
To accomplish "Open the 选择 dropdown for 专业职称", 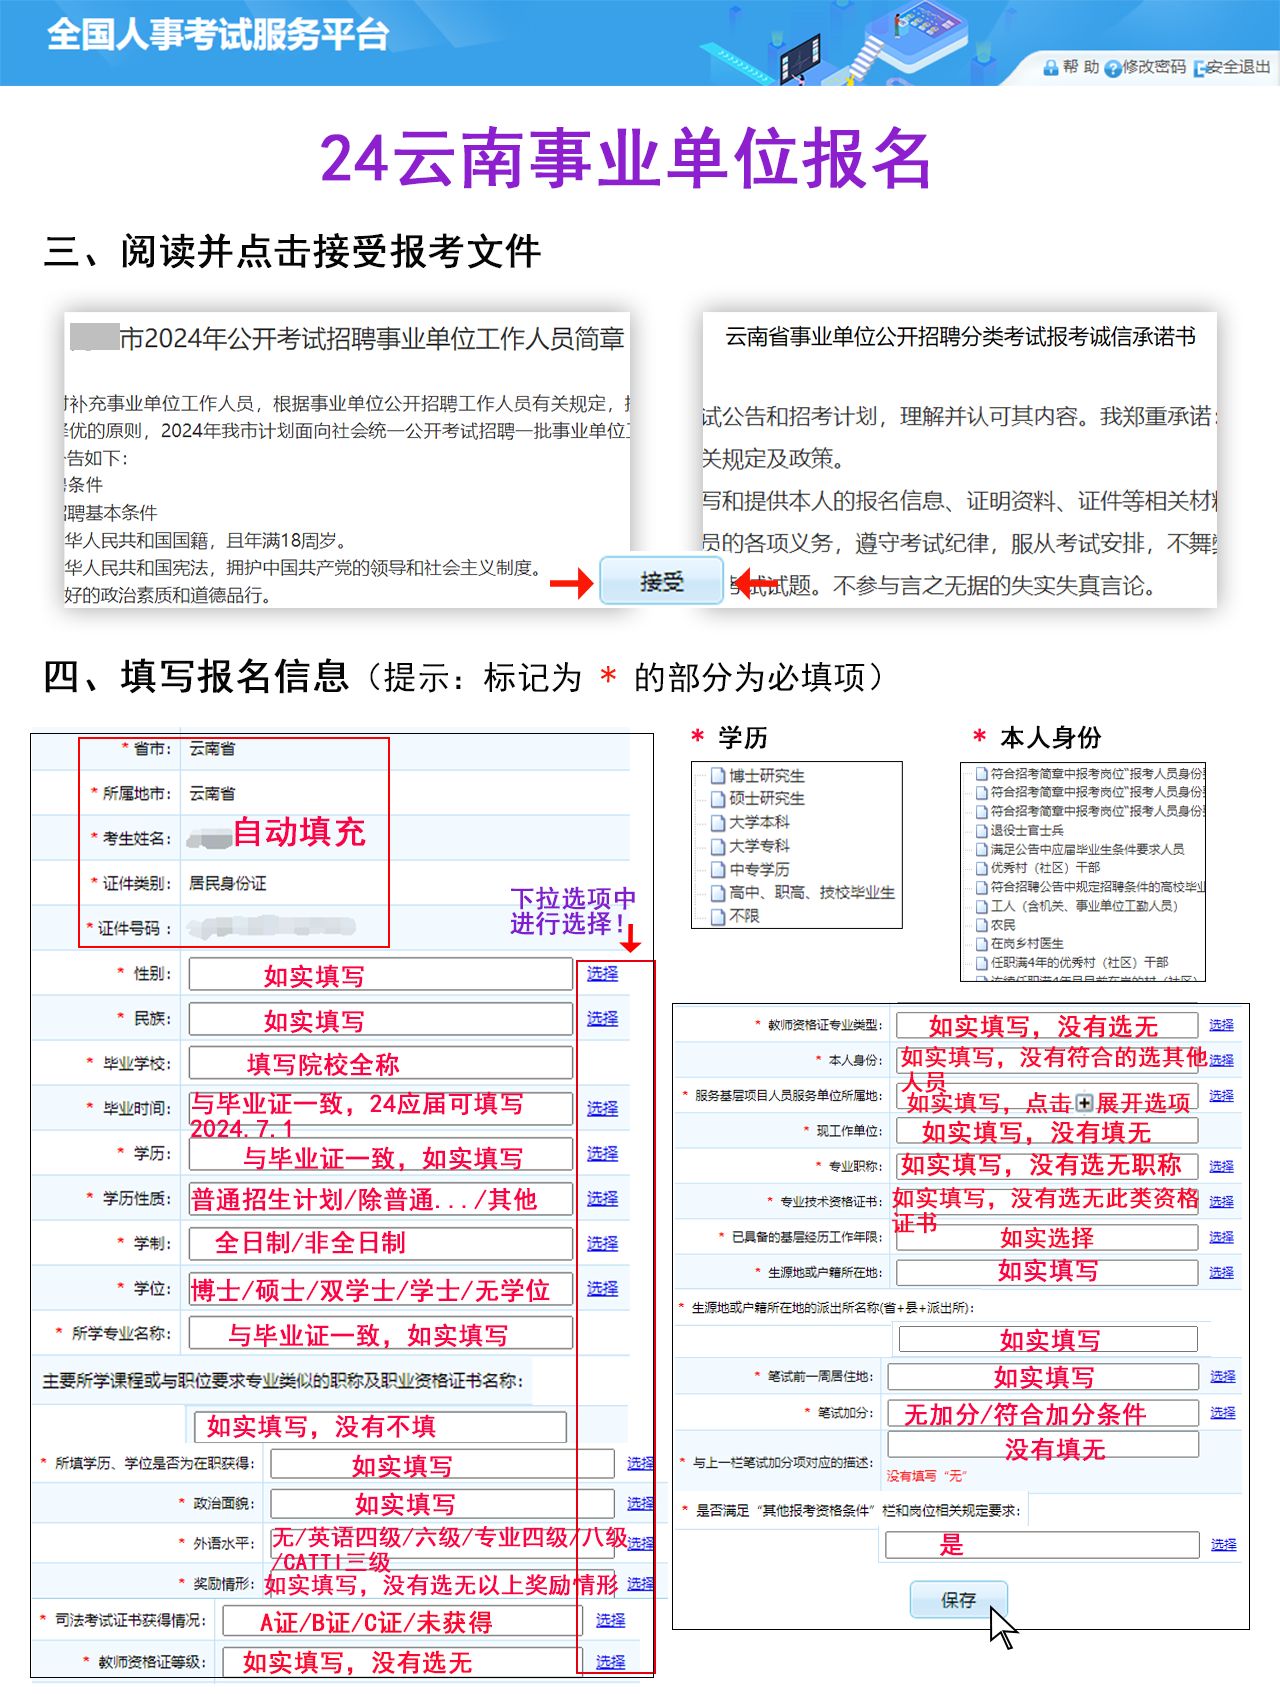I will click(1221, 1166).
